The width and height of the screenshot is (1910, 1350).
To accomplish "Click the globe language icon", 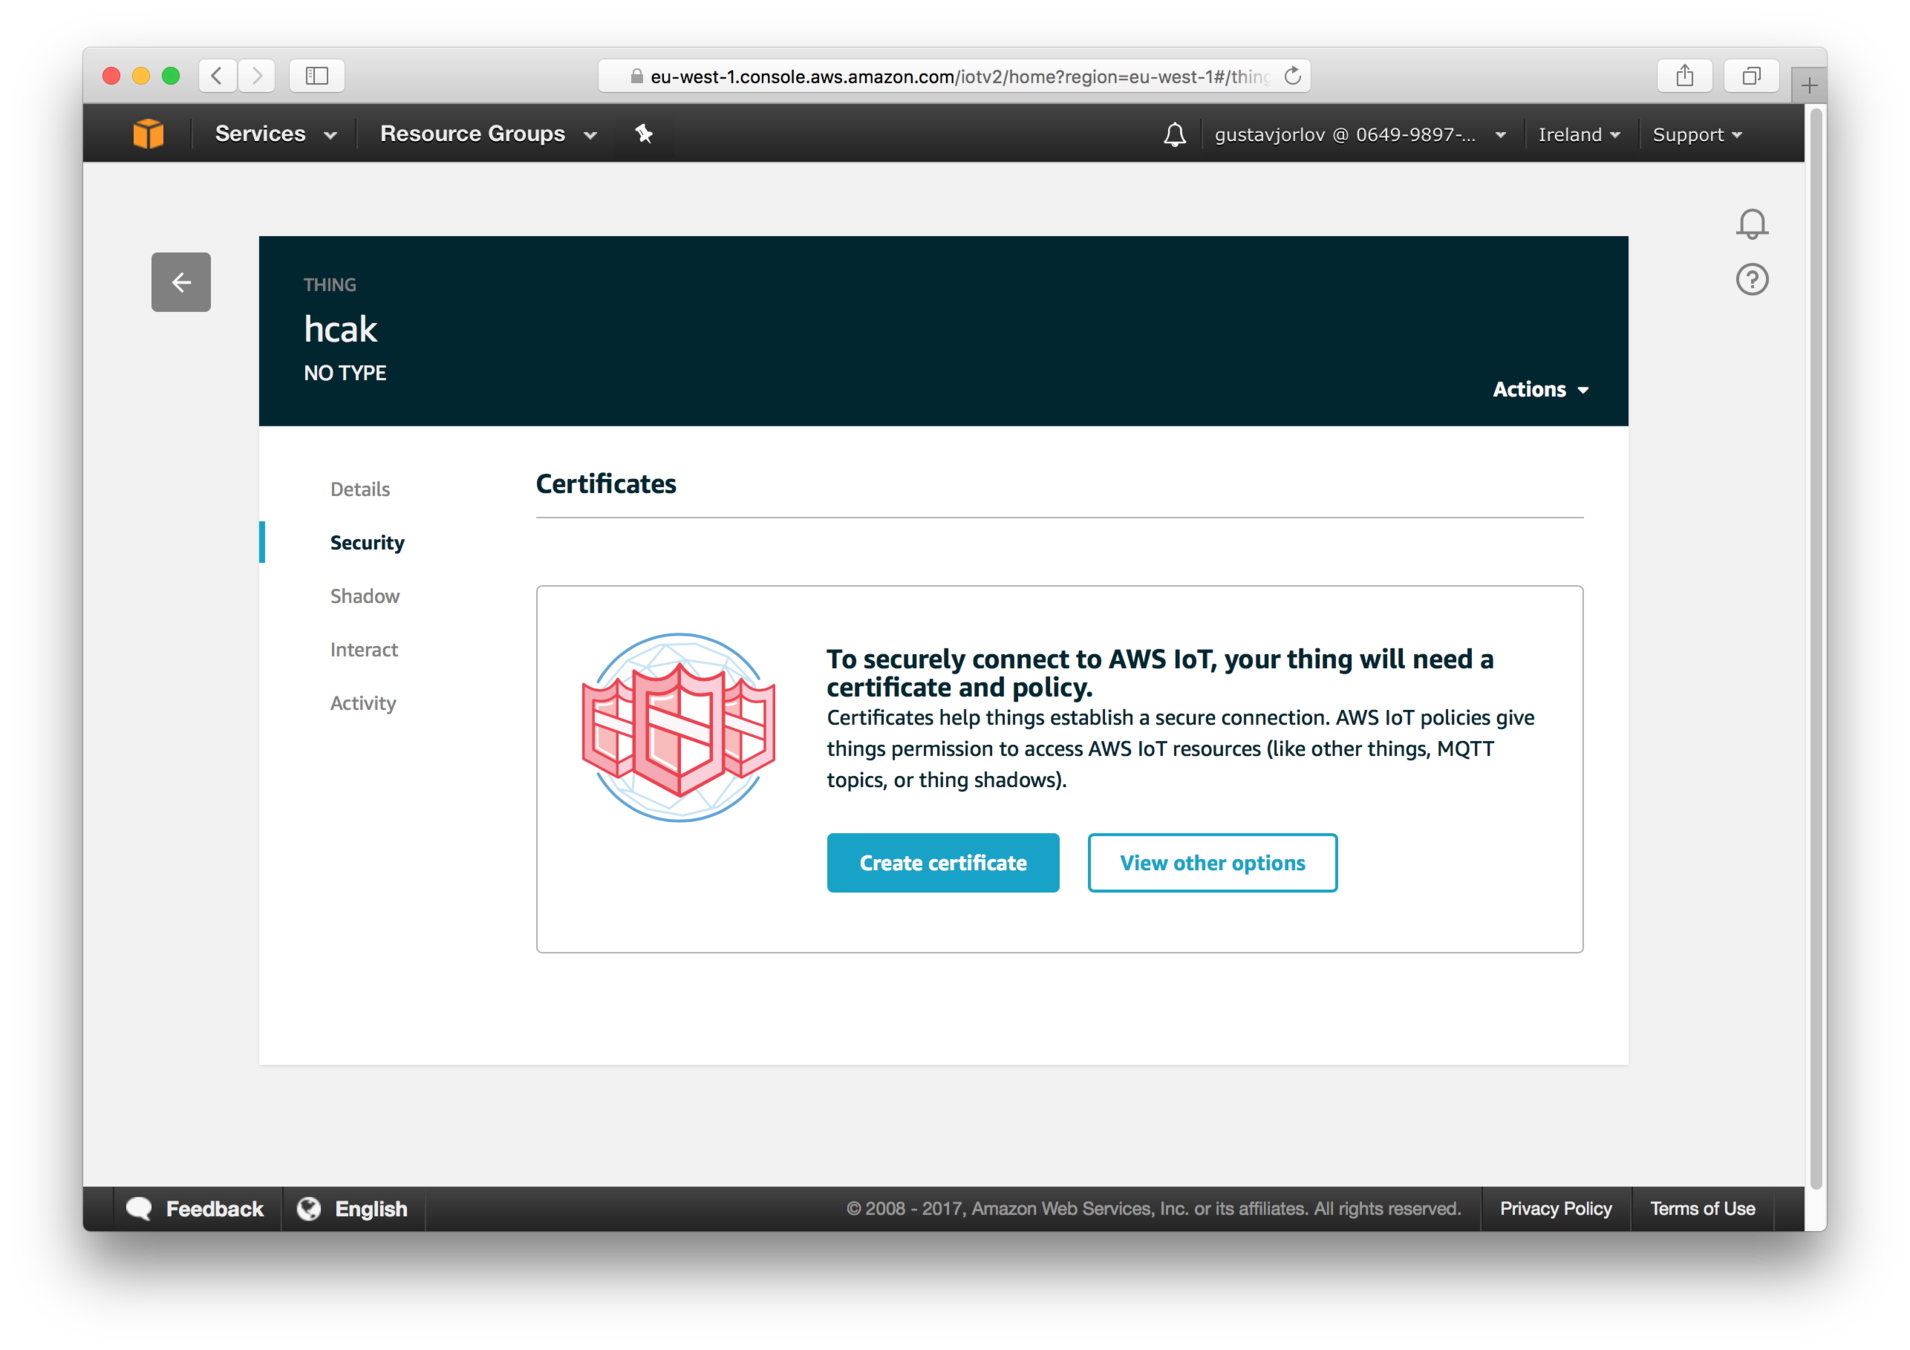I will tap(309, 1209).
